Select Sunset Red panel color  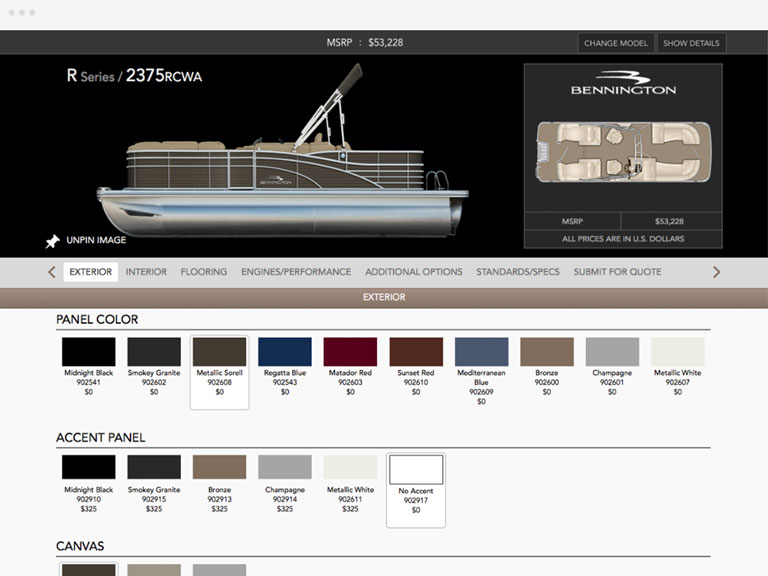tap(416, 352)
